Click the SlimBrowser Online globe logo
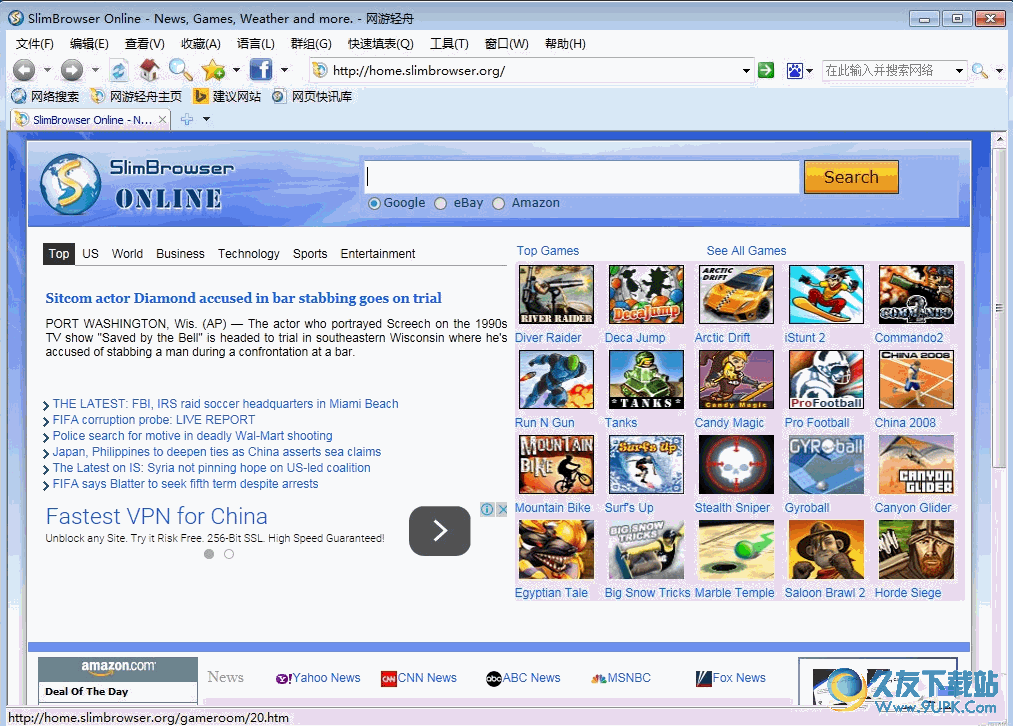1013x726 pixels. pyautogui.click(x=70, y=184)
